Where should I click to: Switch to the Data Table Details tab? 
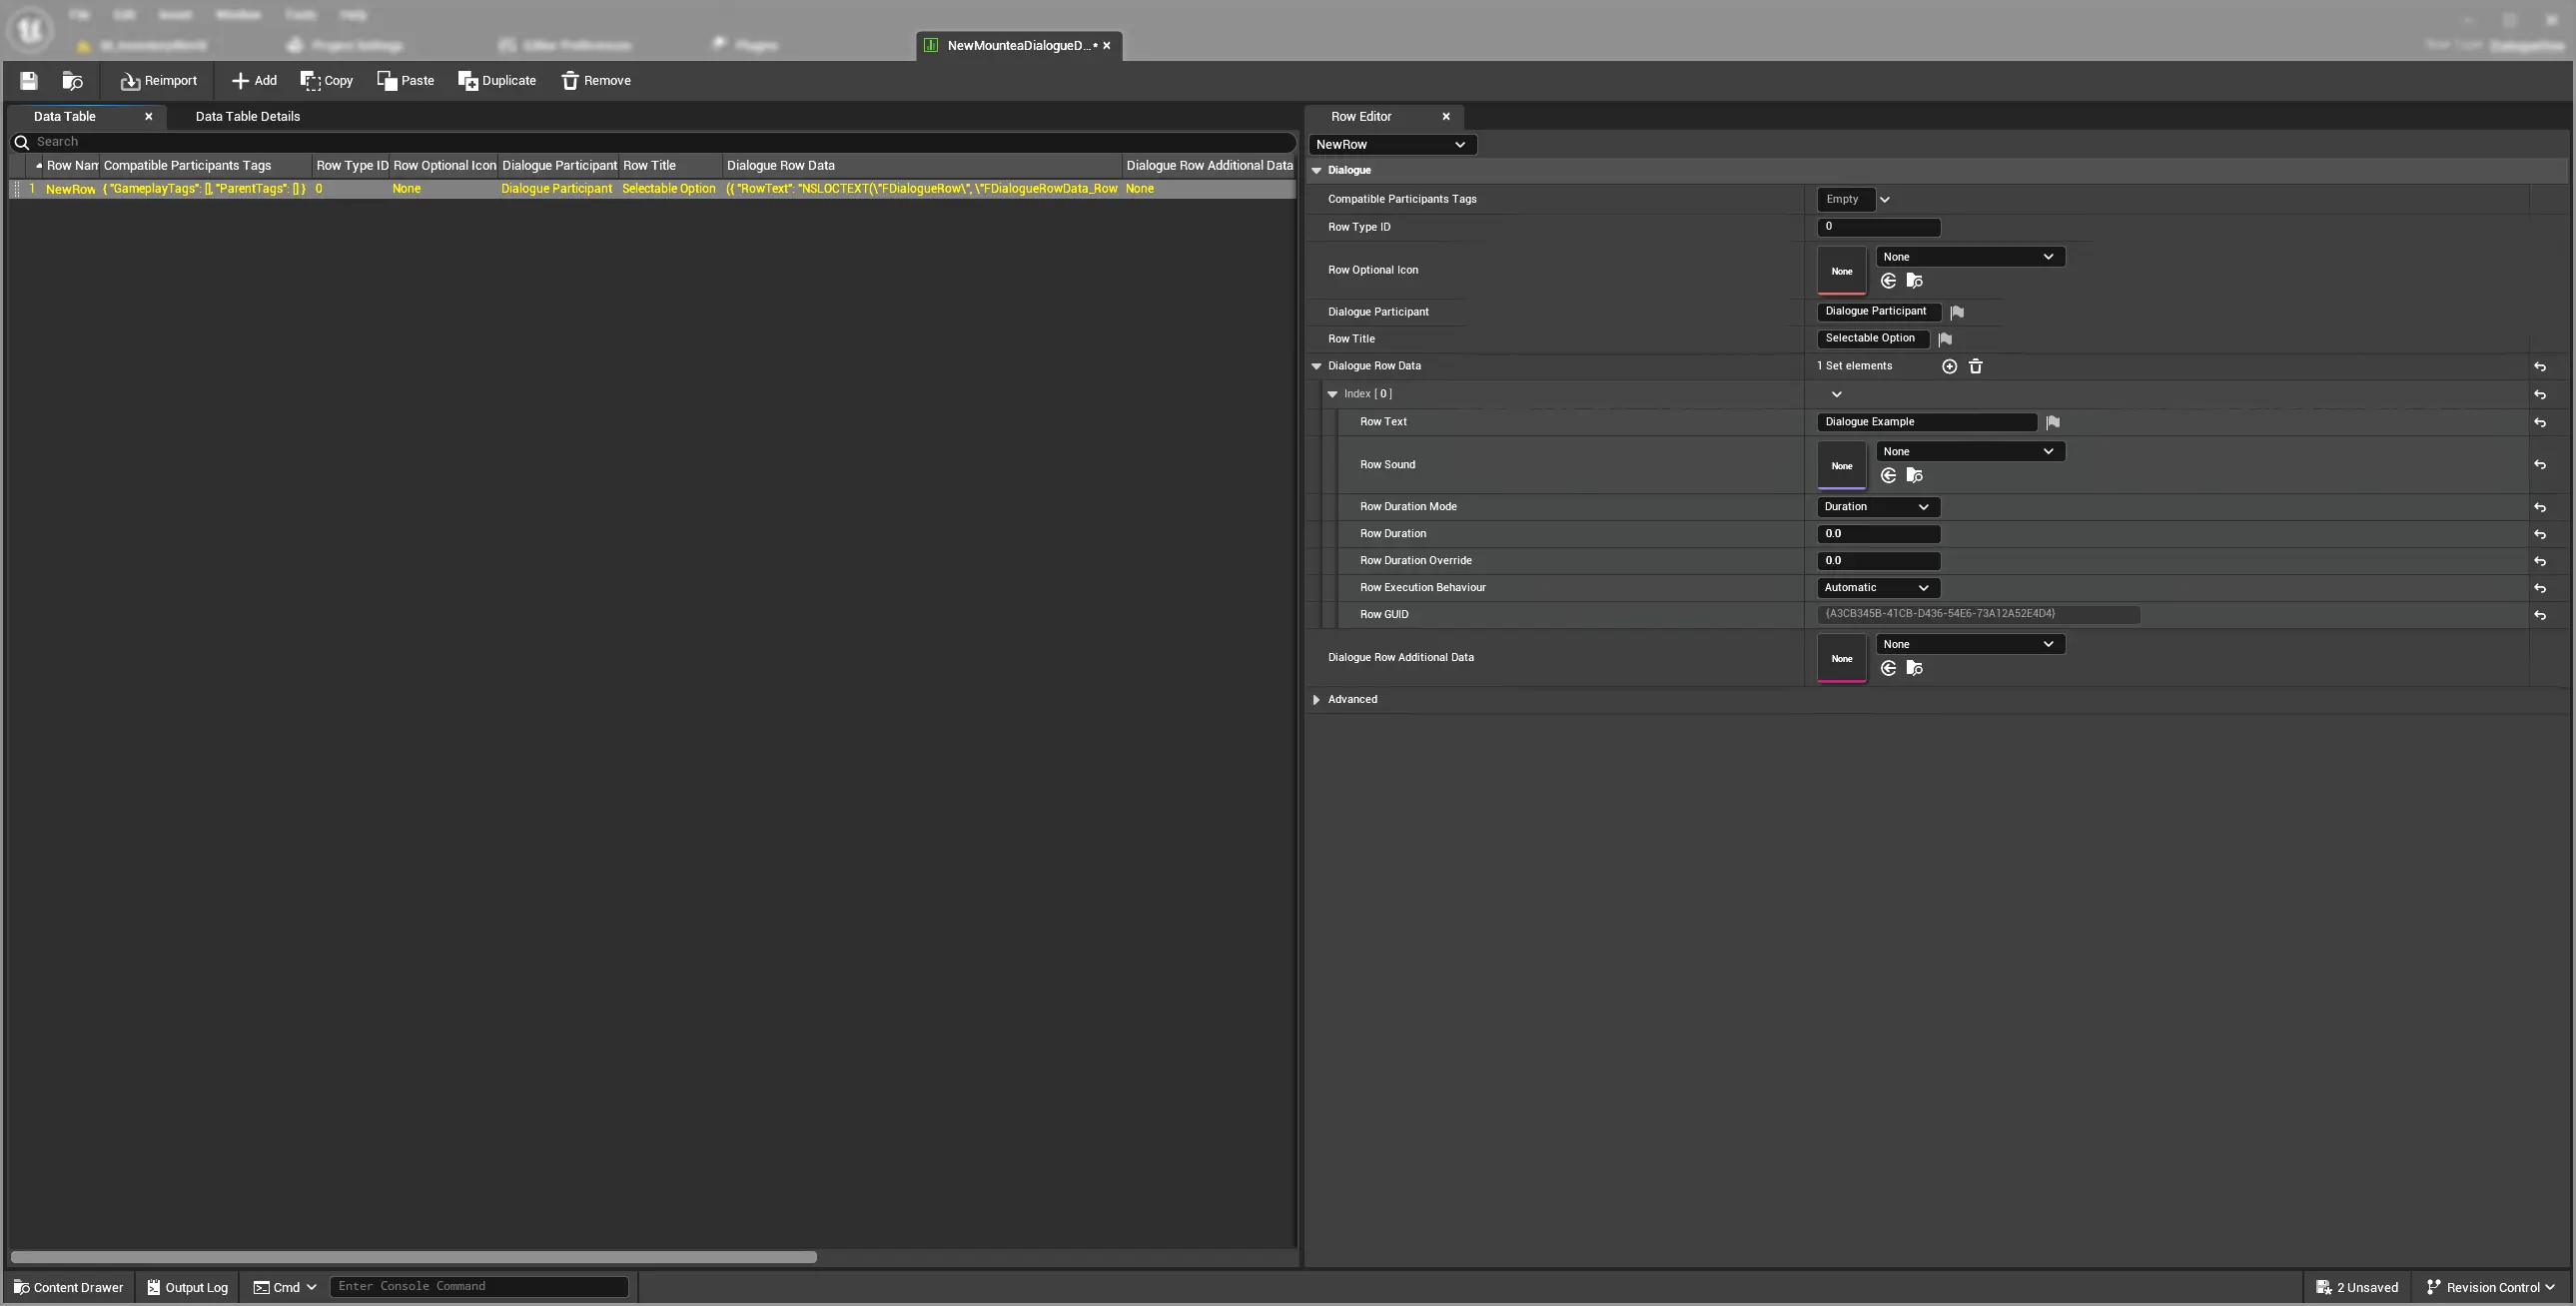(247, 117)
